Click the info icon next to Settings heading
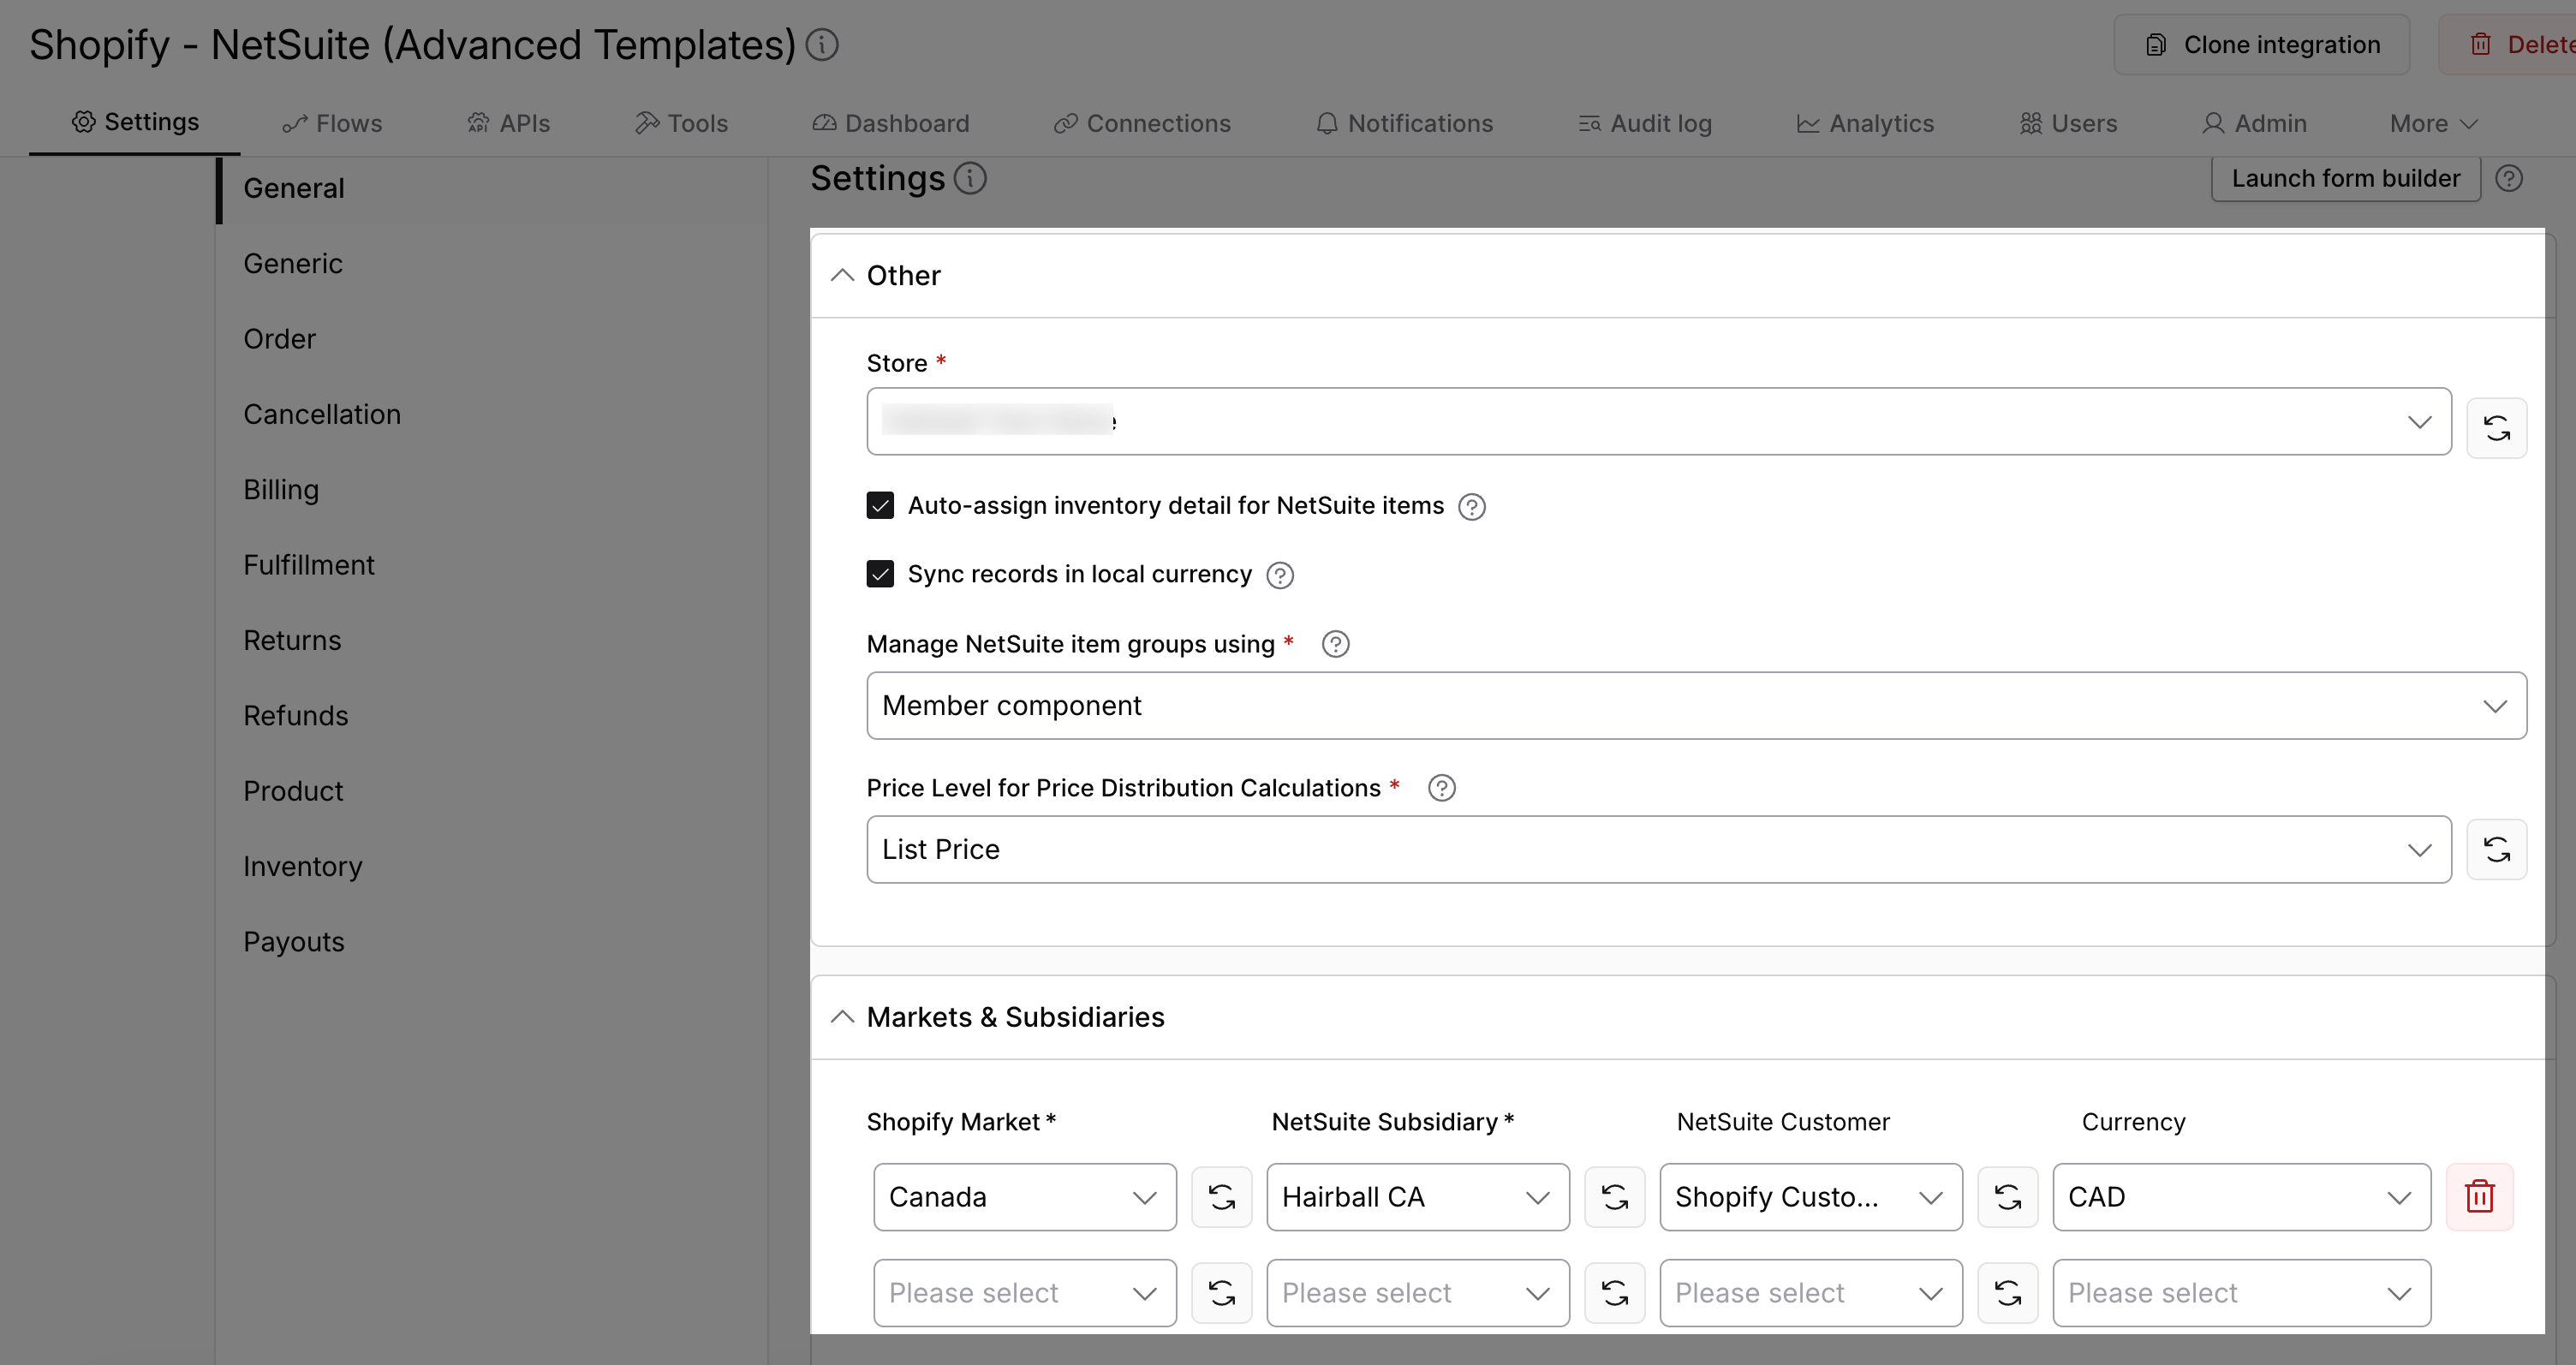Image resolution: width=2576 pixels, height=1365 pixels. tap(970, 179)
